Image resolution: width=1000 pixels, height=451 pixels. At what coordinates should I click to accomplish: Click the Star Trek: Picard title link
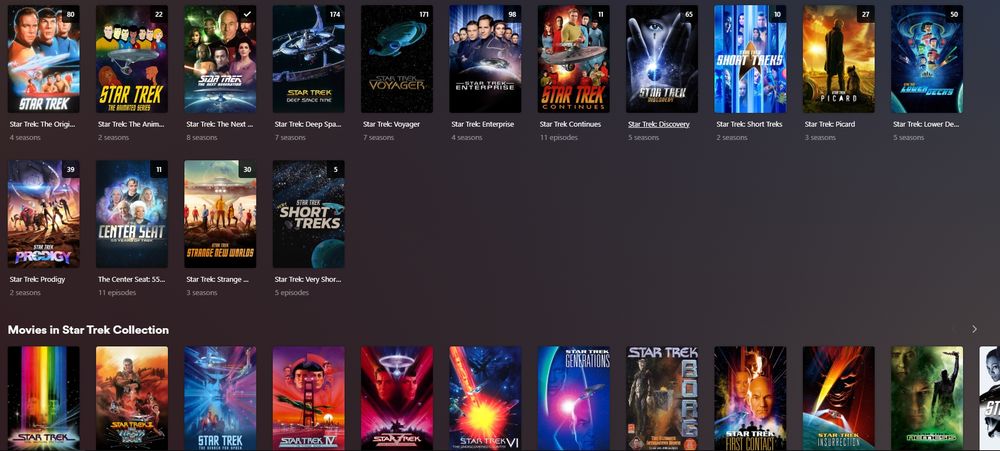830,124
